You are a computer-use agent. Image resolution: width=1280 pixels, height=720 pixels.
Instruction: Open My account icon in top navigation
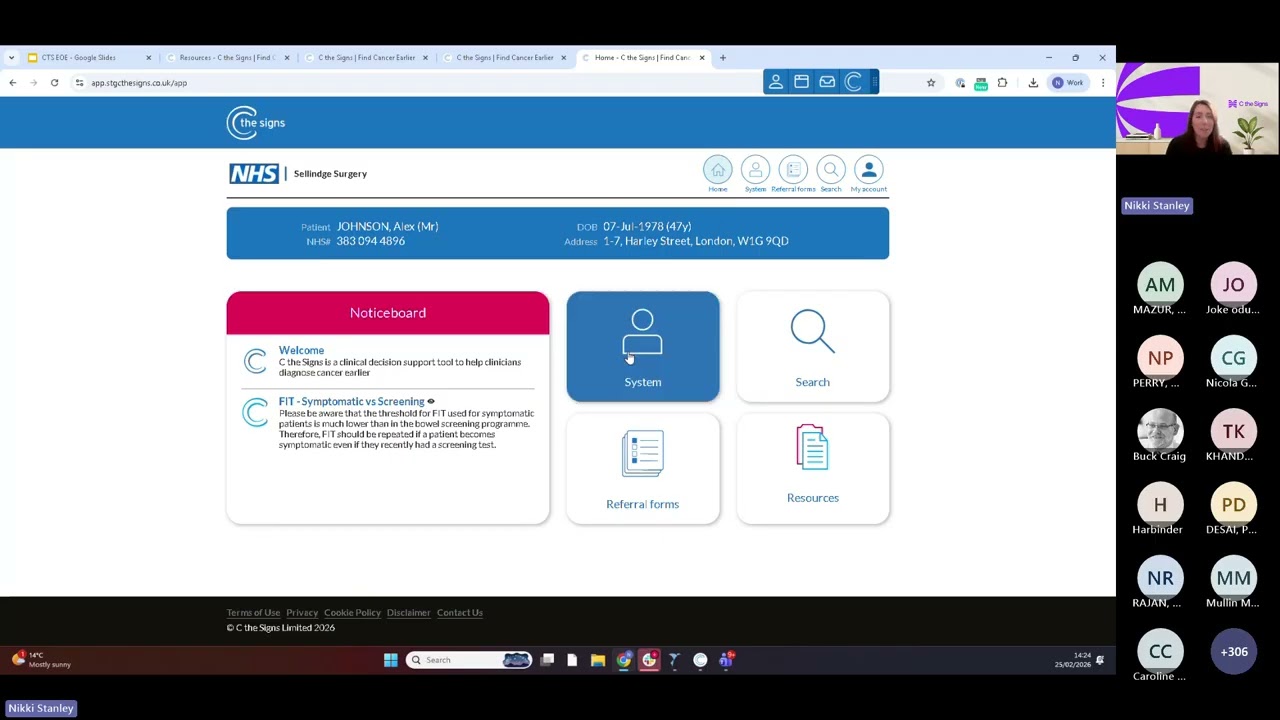pyautogui.click(x=869, y=170)
